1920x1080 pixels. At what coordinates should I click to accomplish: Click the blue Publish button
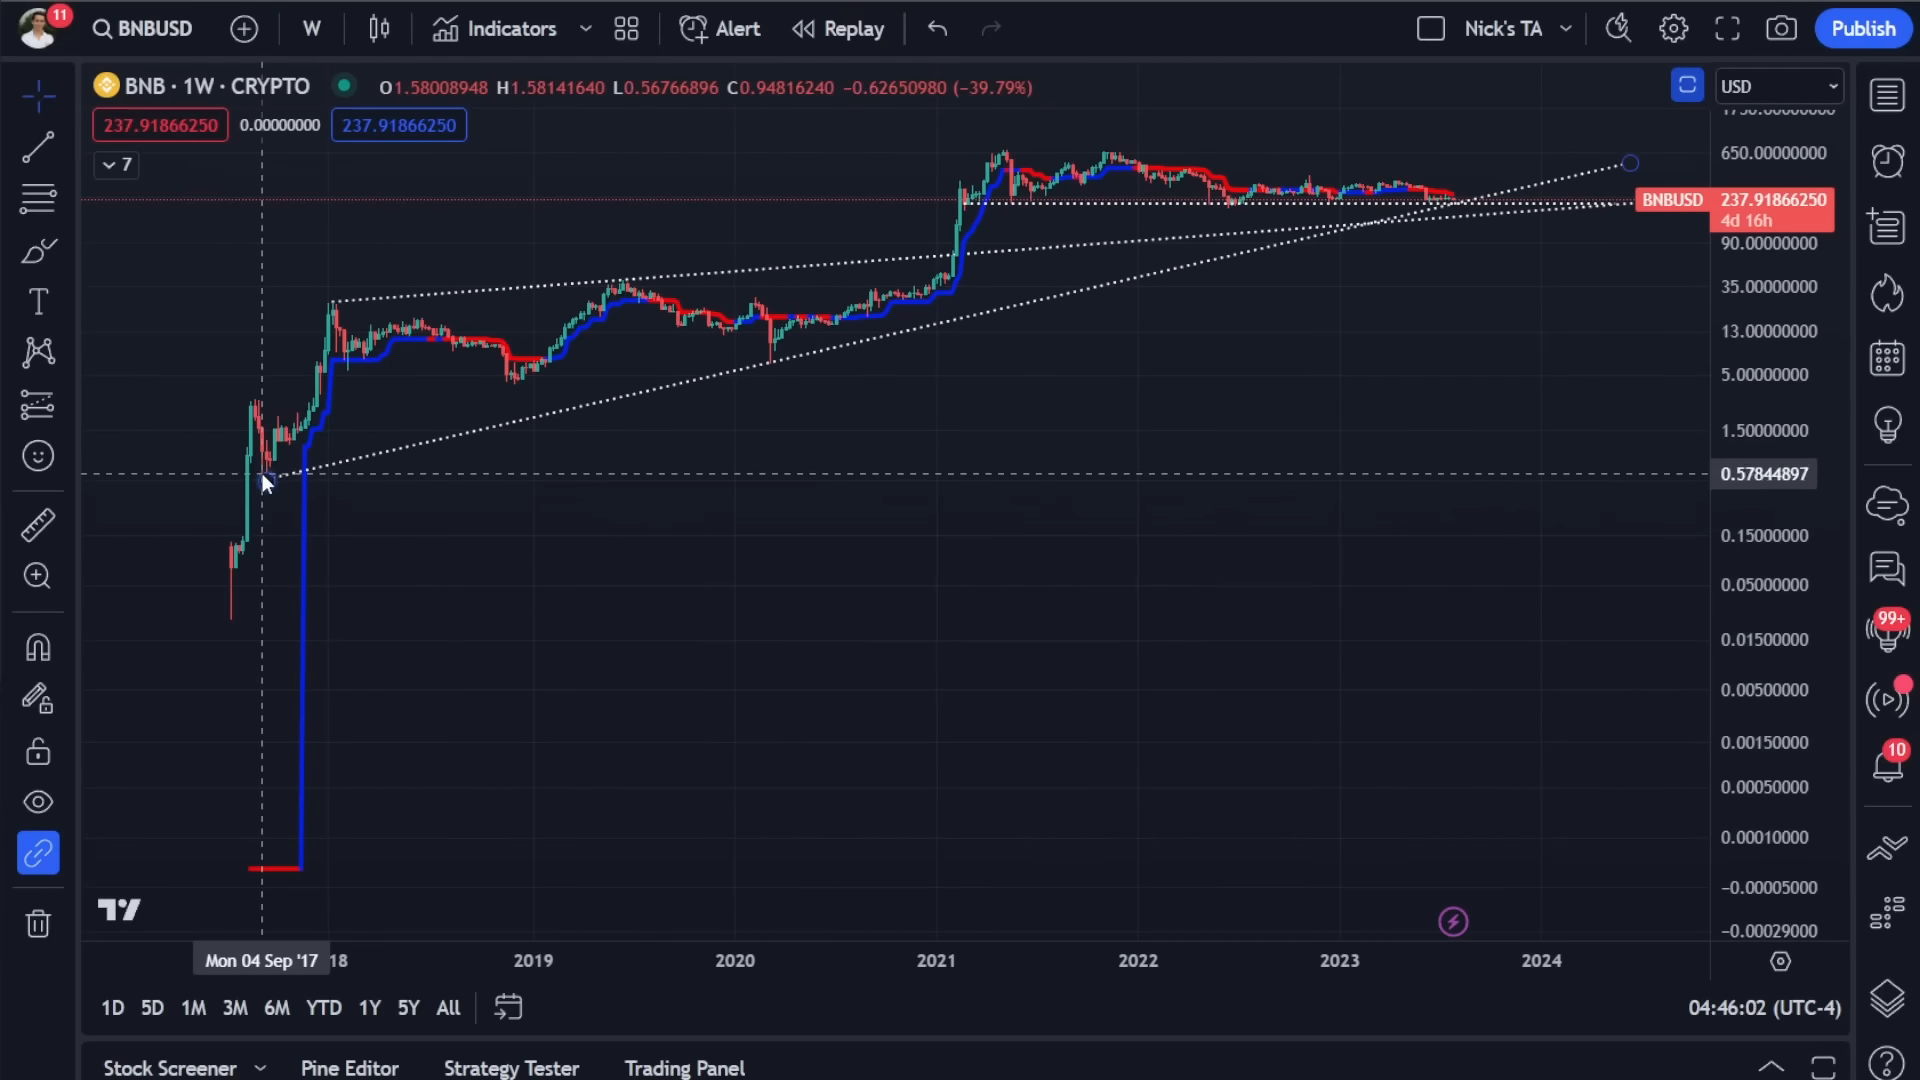click(x=1863, y=29)
